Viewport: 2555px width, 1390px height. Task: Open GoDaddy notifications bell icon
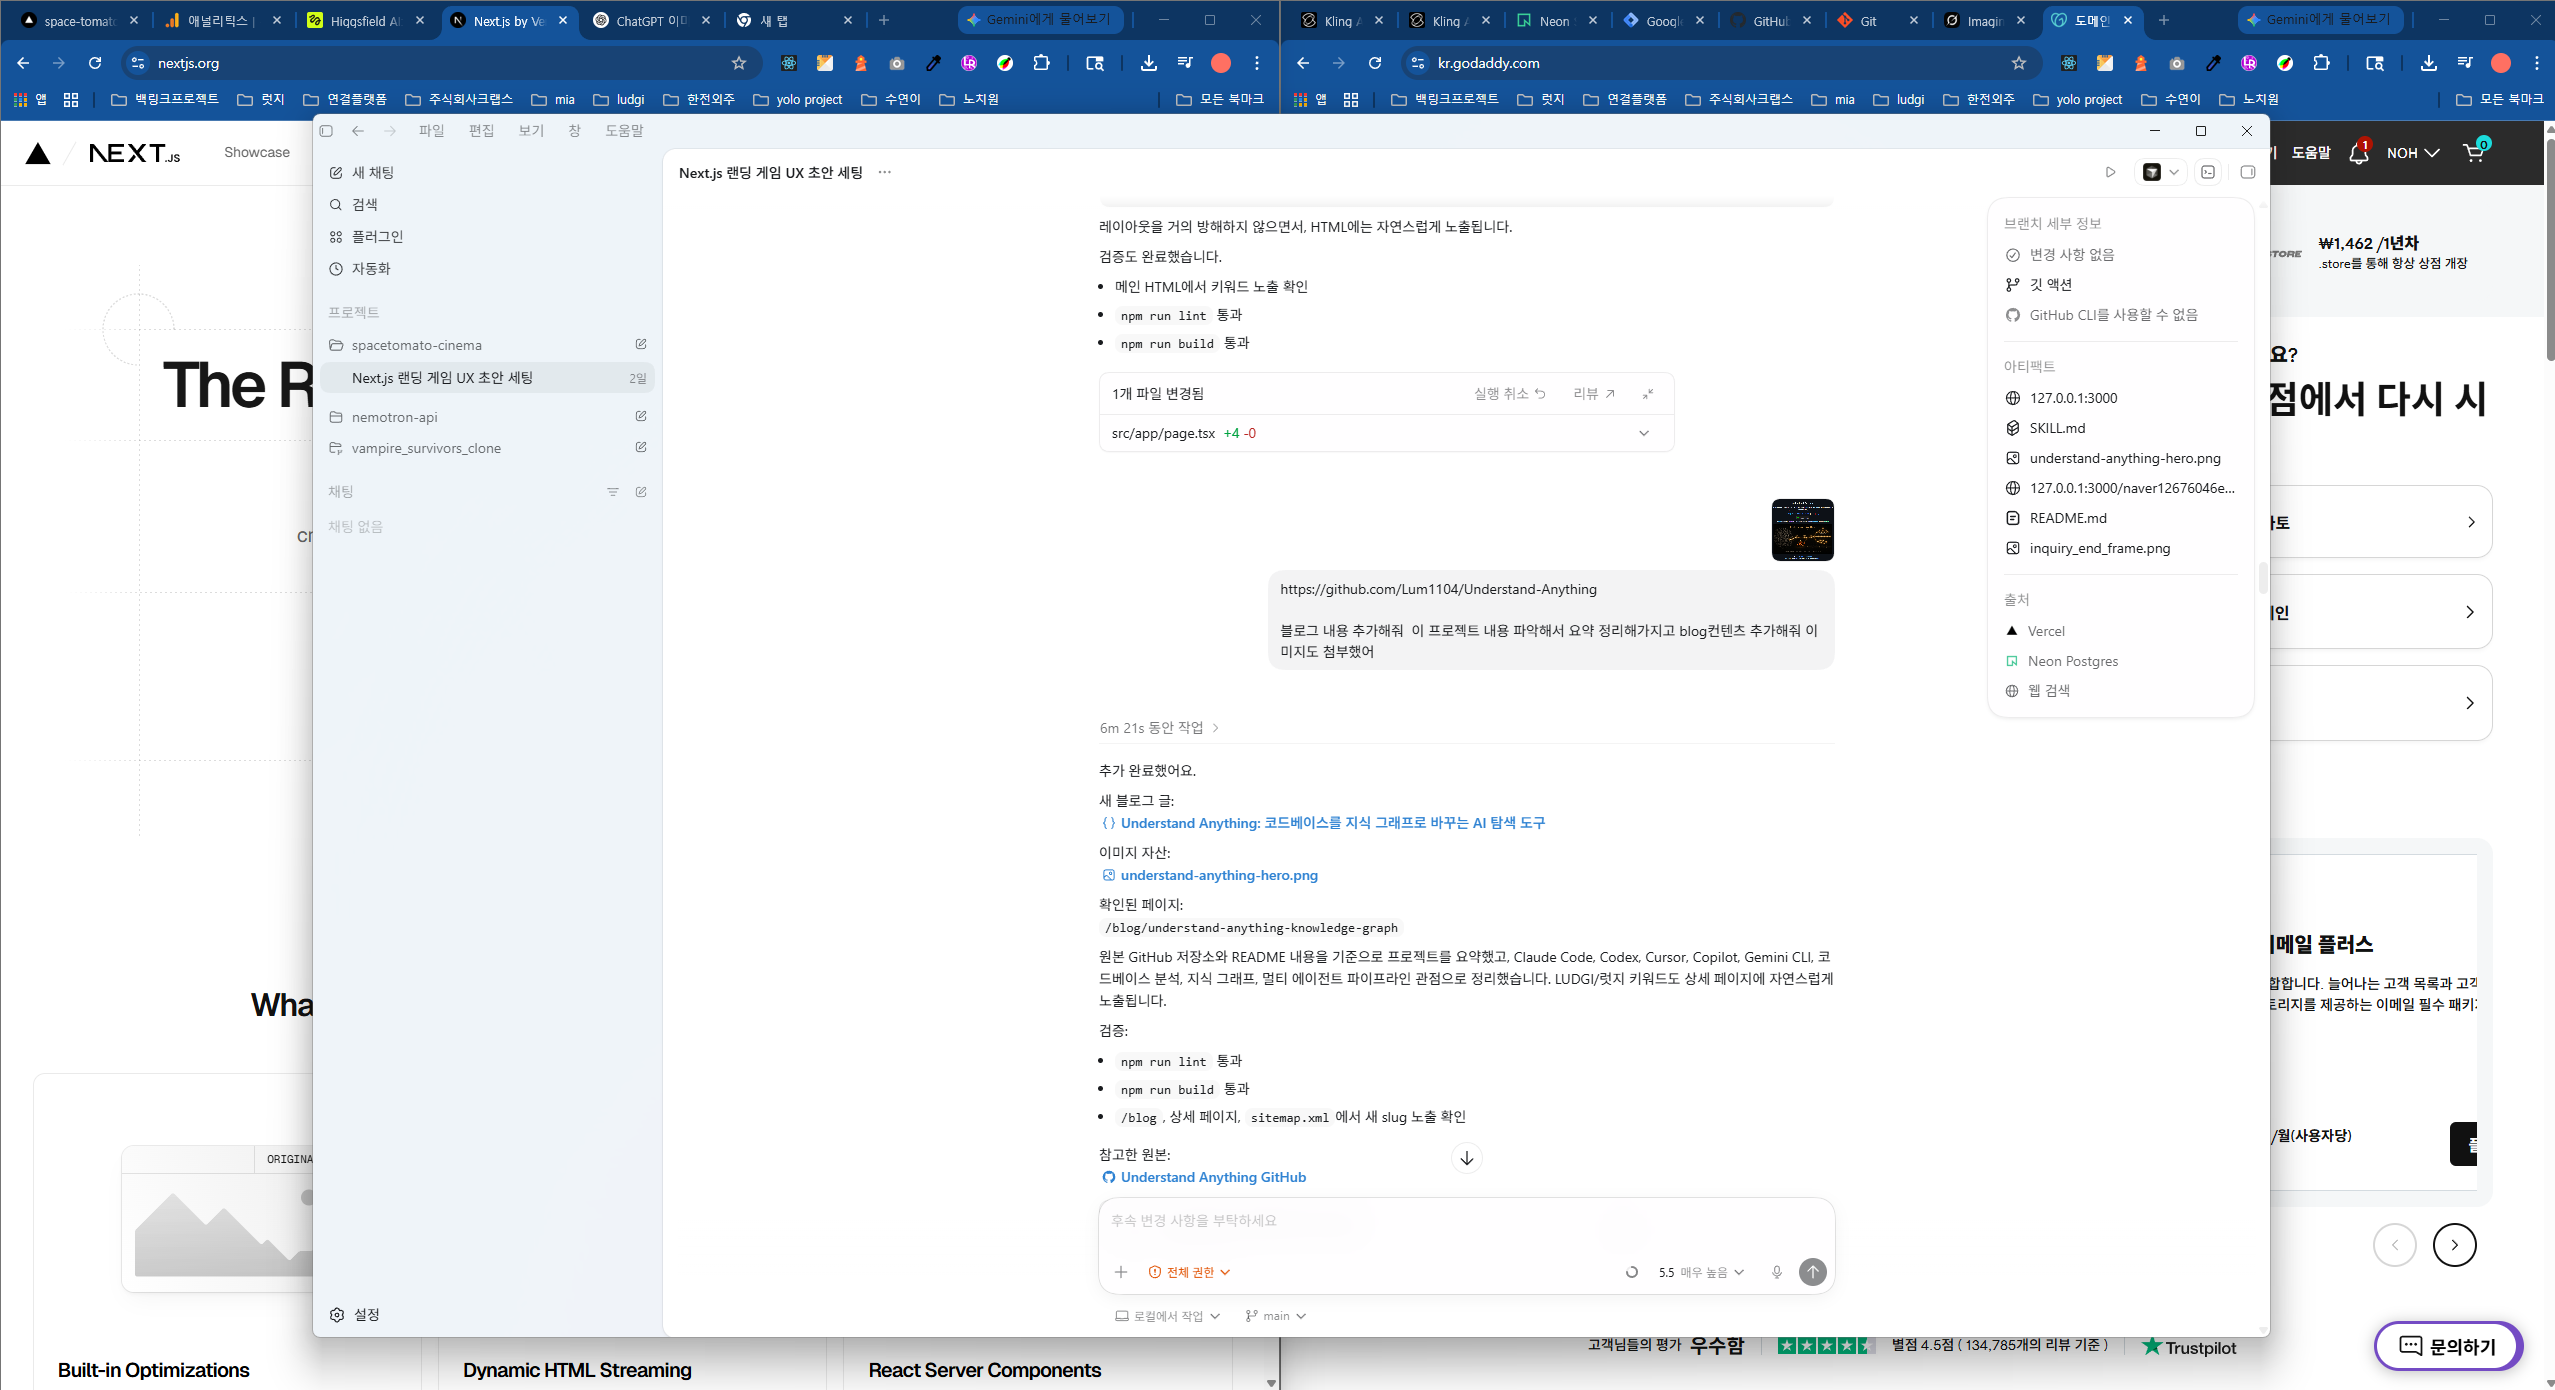(x=2359, y=152)
